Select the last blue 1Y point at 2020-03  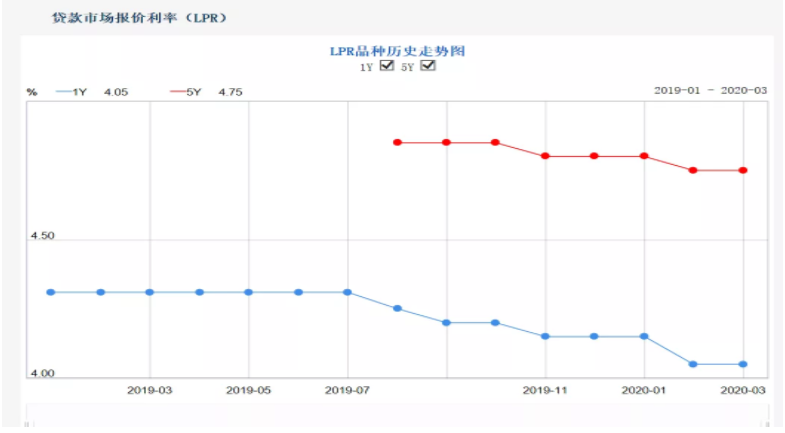click(x=743, y=364)
